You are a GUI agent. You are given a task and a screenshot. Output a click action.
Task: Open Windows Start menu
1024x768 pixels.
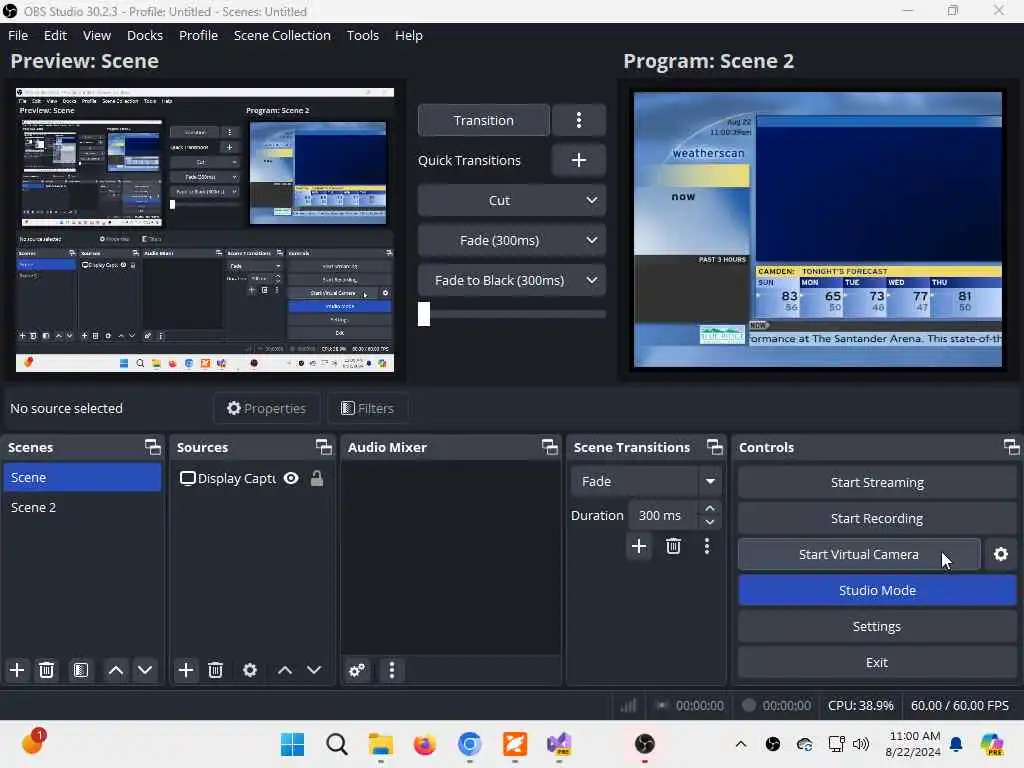click(x=292, y=744)
